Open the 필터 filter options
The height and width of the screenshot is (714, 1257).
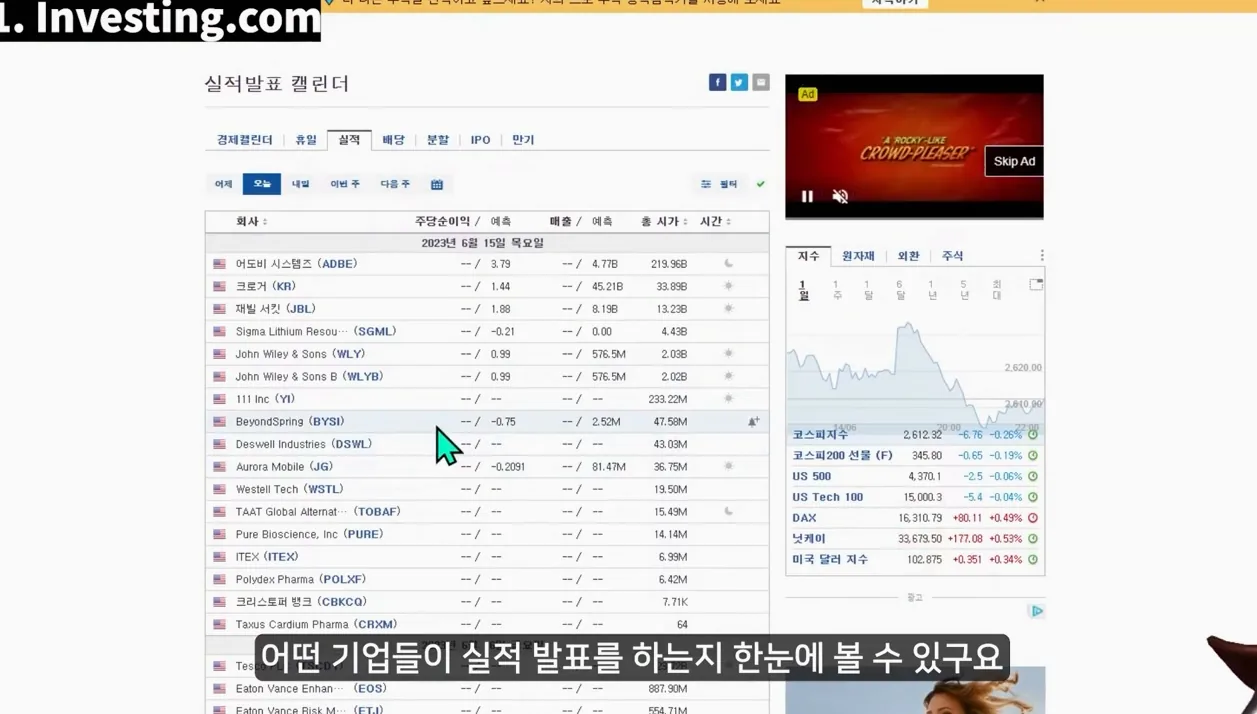click(x=719, y=184)
